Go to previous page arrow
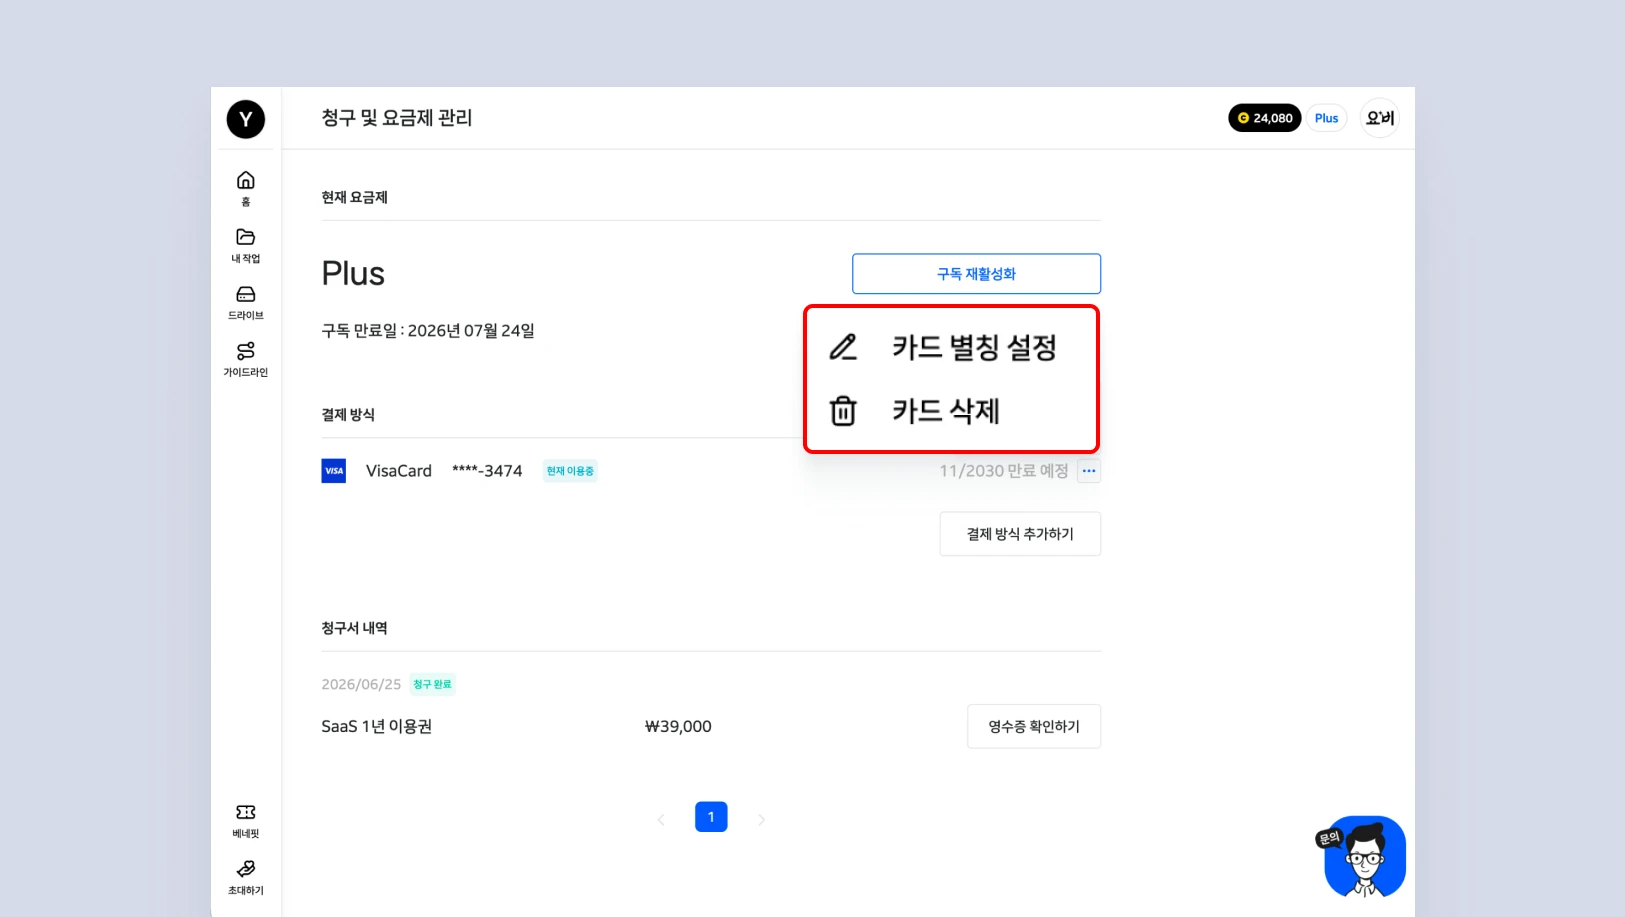The height and width of the screenshot is (917, 1625). (x=661, y=819)
